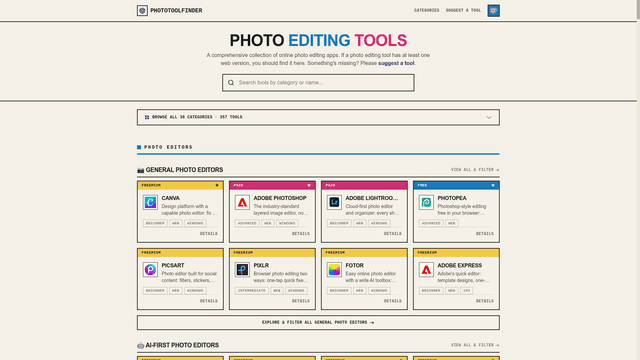Screen dimensions: 640x360
Task: Click the PHOTO EDITORS section heading
Action: click(x=168, y=147)
